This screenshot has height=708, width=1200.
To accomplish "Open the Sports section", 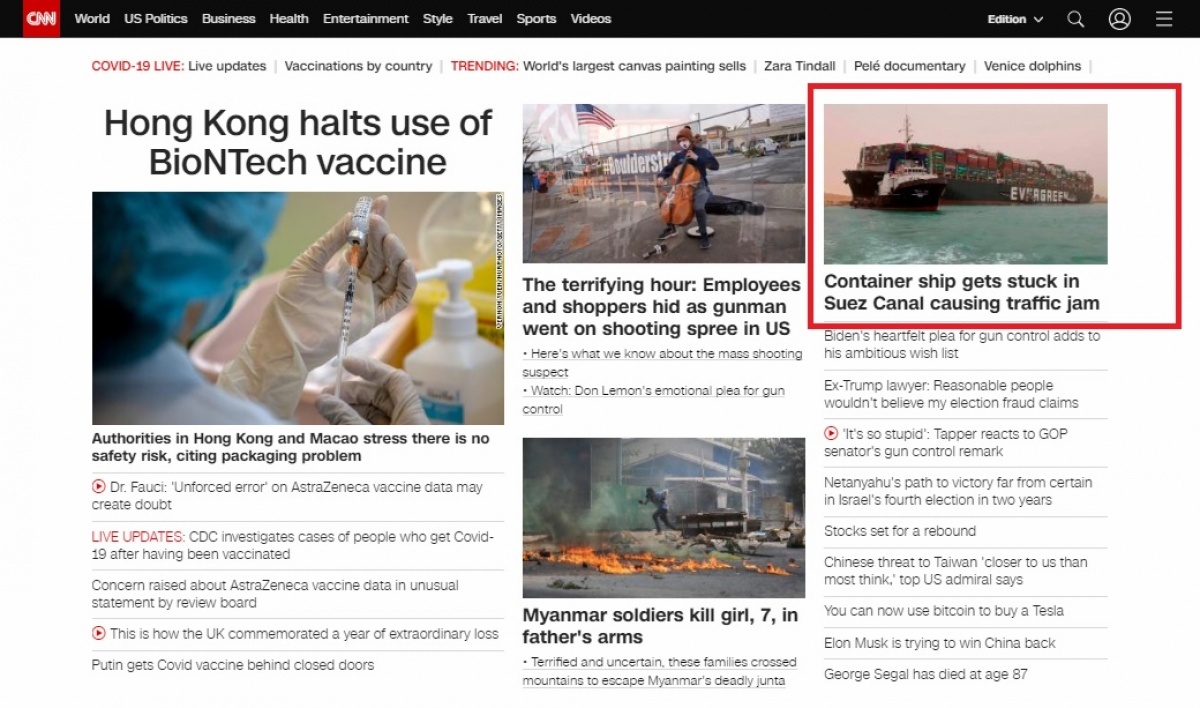I will (x=536, y=19).
